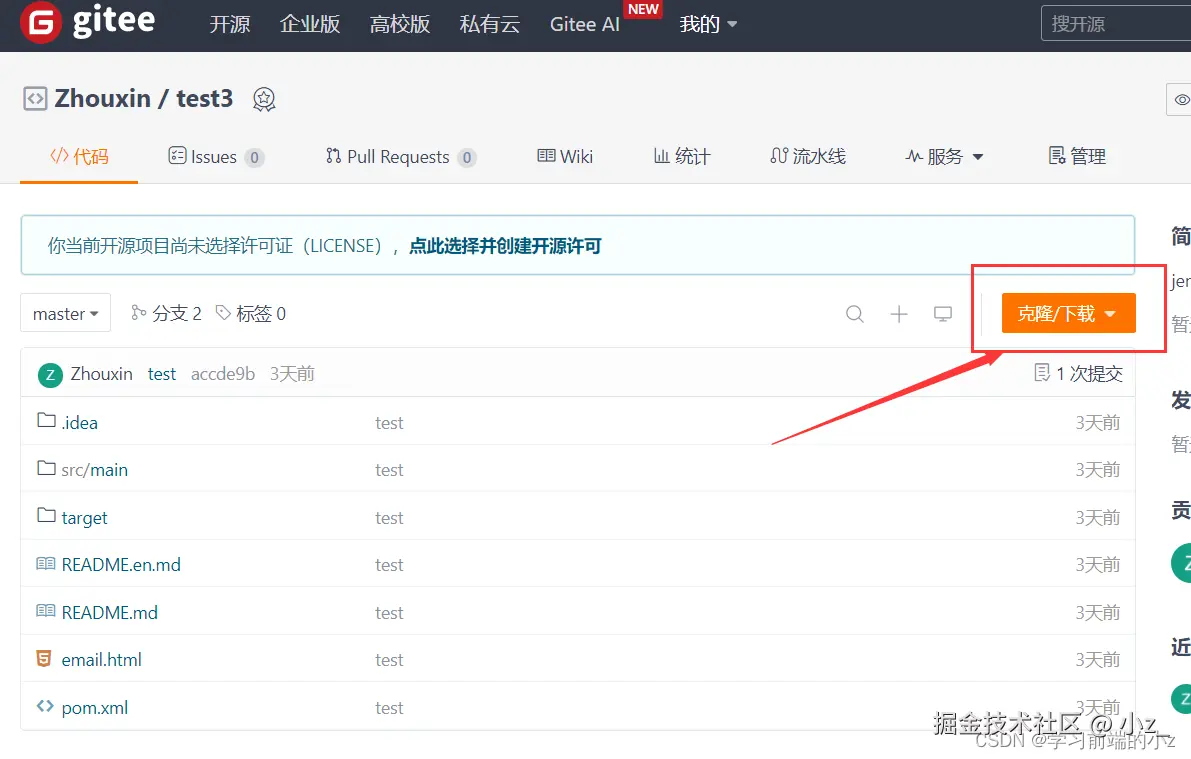Click the watch eye icon

pos(1182,100)
